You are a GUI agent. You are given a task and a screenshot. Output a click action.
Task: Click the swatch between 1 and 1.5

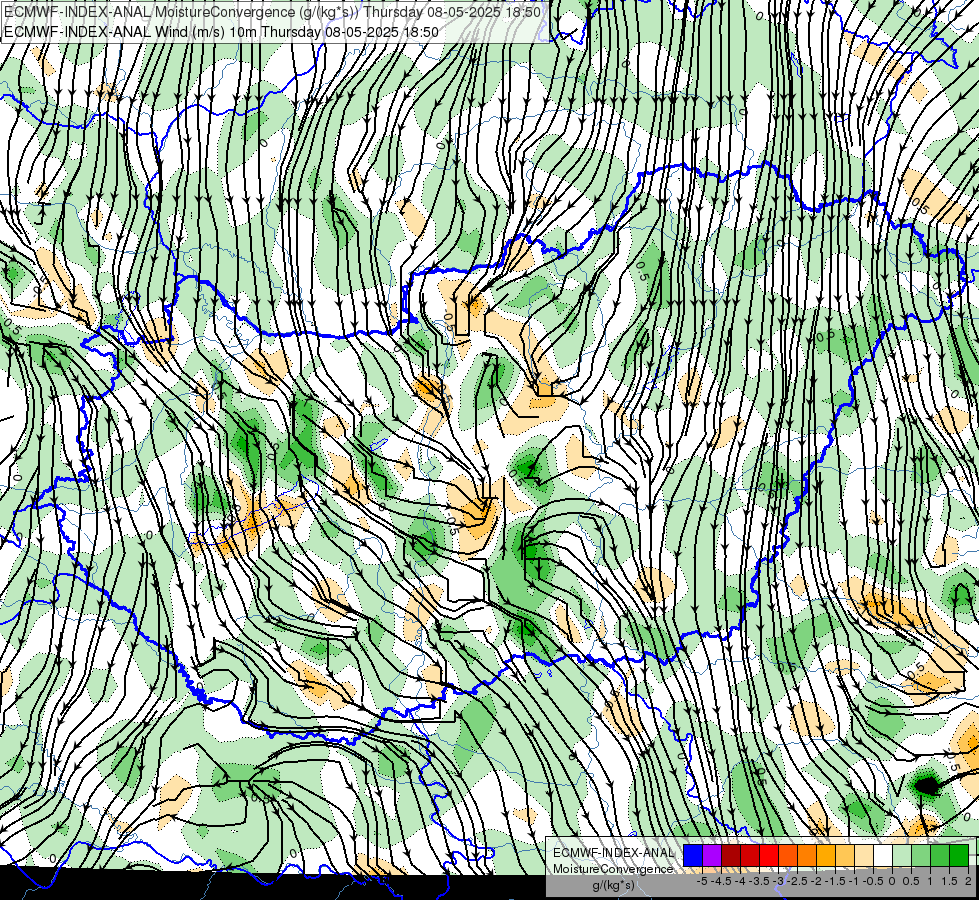(x=940, y=856)
